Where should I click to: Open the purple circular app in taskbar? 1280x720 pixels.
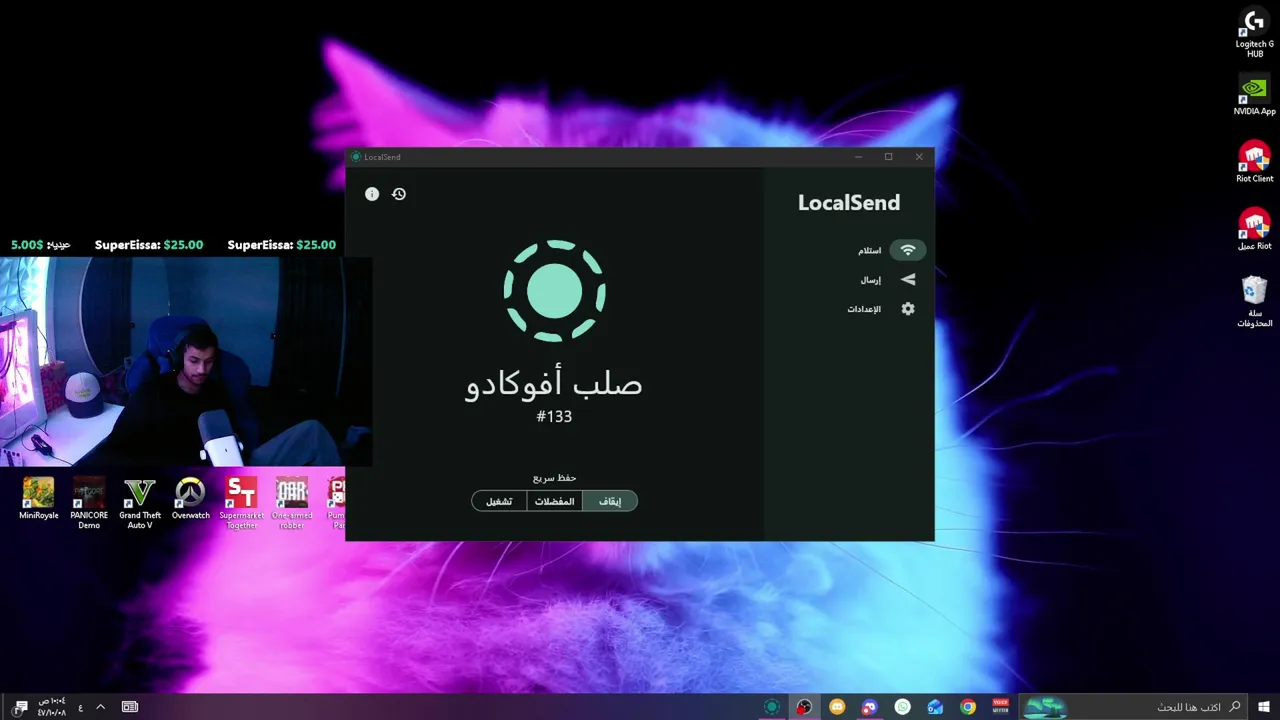point(870,707)
